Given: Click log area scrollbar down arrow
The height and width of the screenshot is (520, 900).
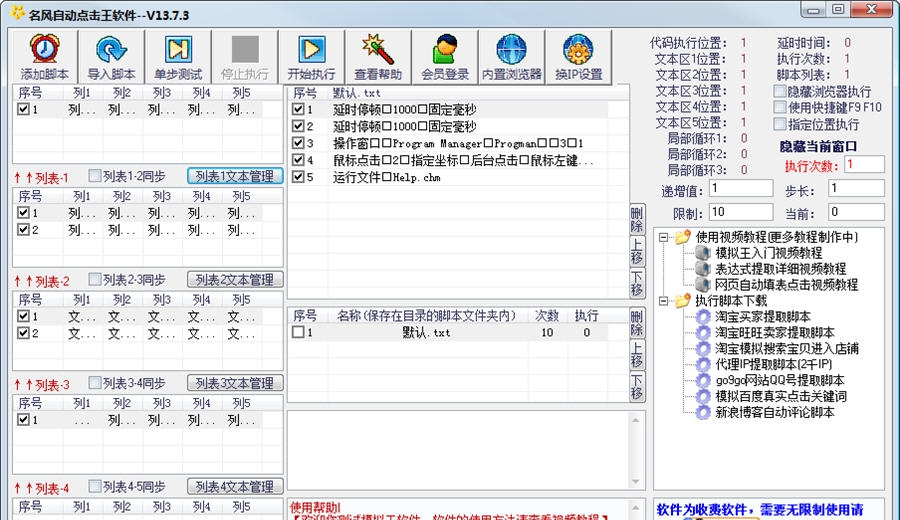Looking at the screenshot, I should (x=635, y=482).
